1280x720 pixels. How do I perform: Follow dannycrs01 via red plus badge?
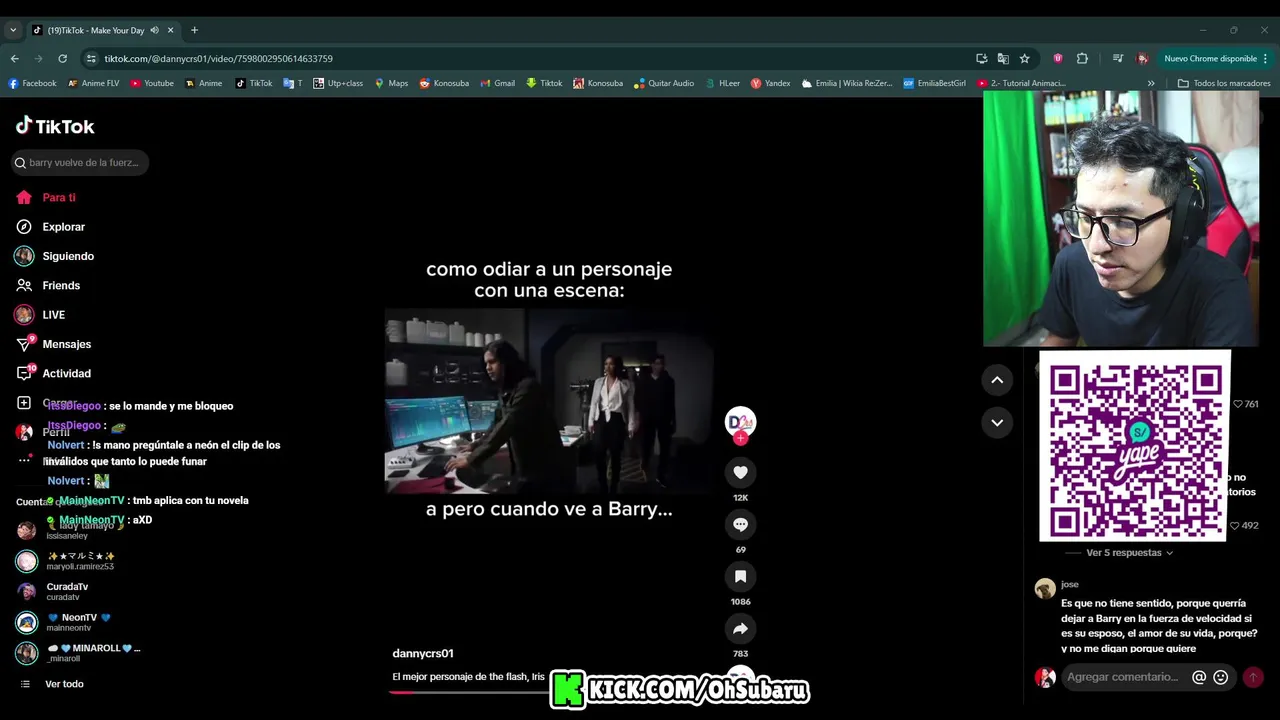(740, 438)
